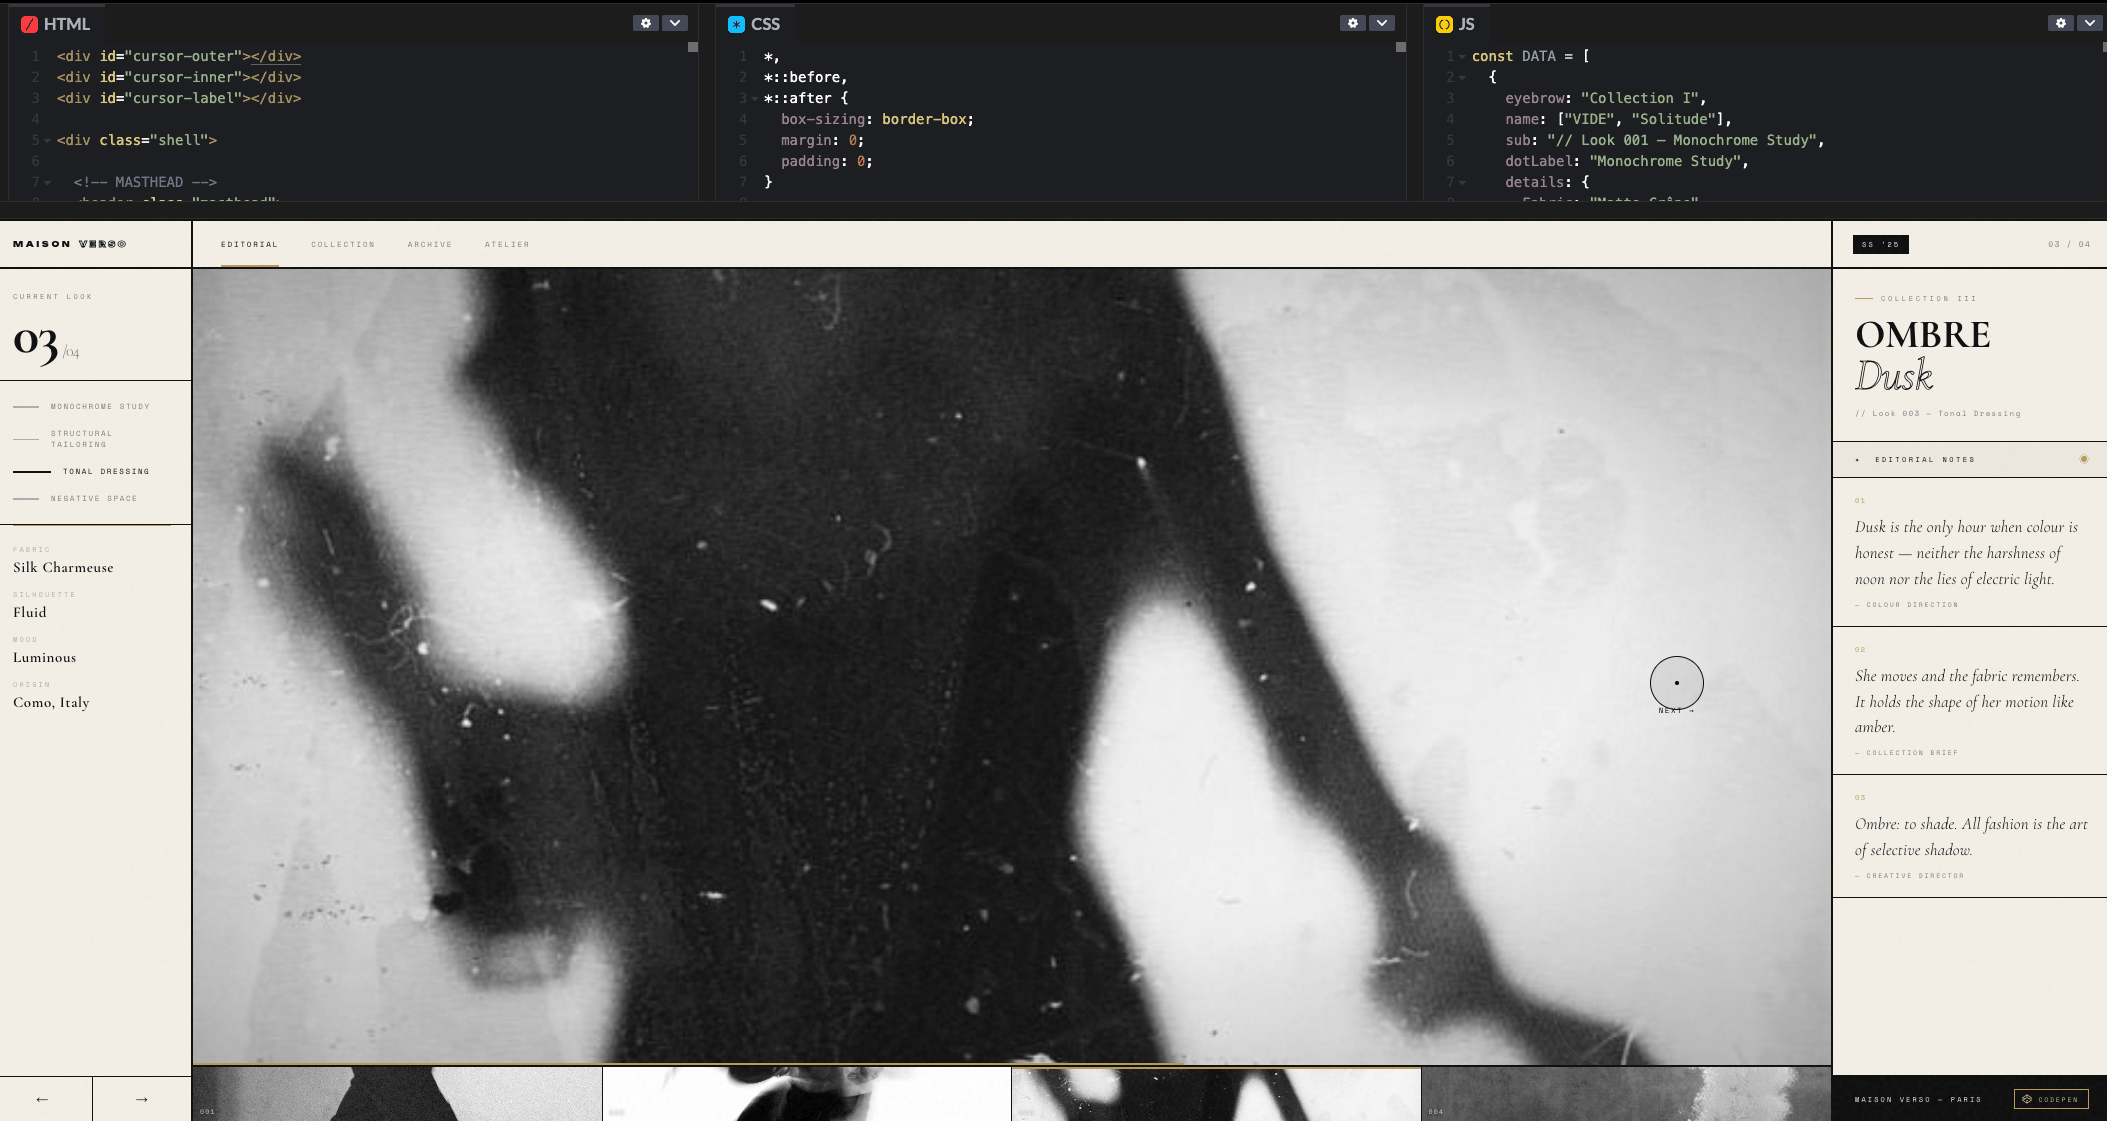Switch to the Collection nav tab

(342, 245)
